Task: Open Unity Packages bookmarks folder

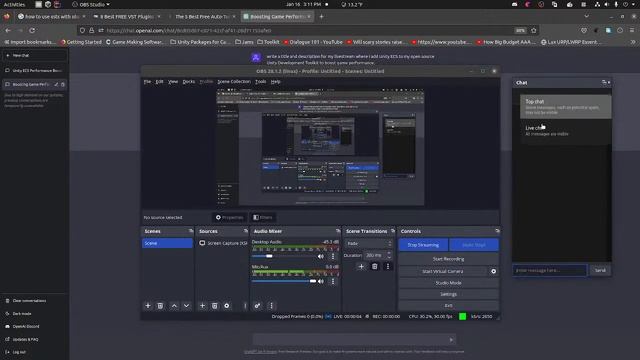Action: [200, 42]
